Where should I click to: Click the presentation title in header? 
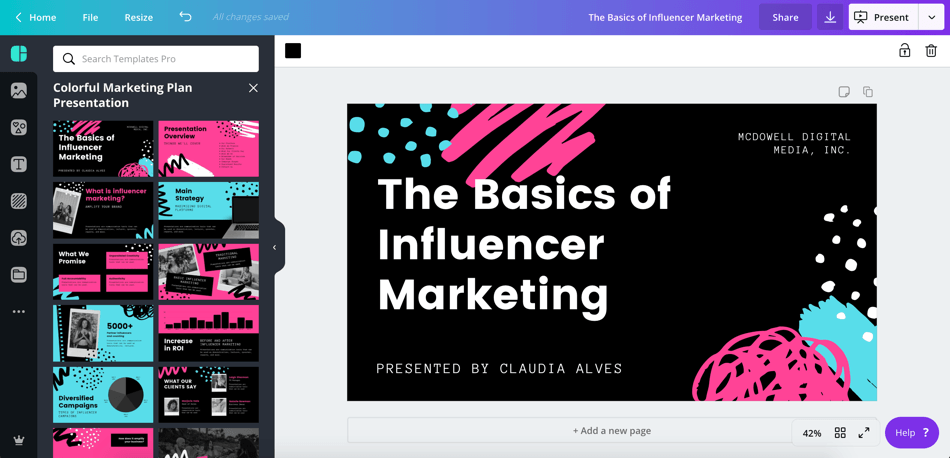point(665,18)
